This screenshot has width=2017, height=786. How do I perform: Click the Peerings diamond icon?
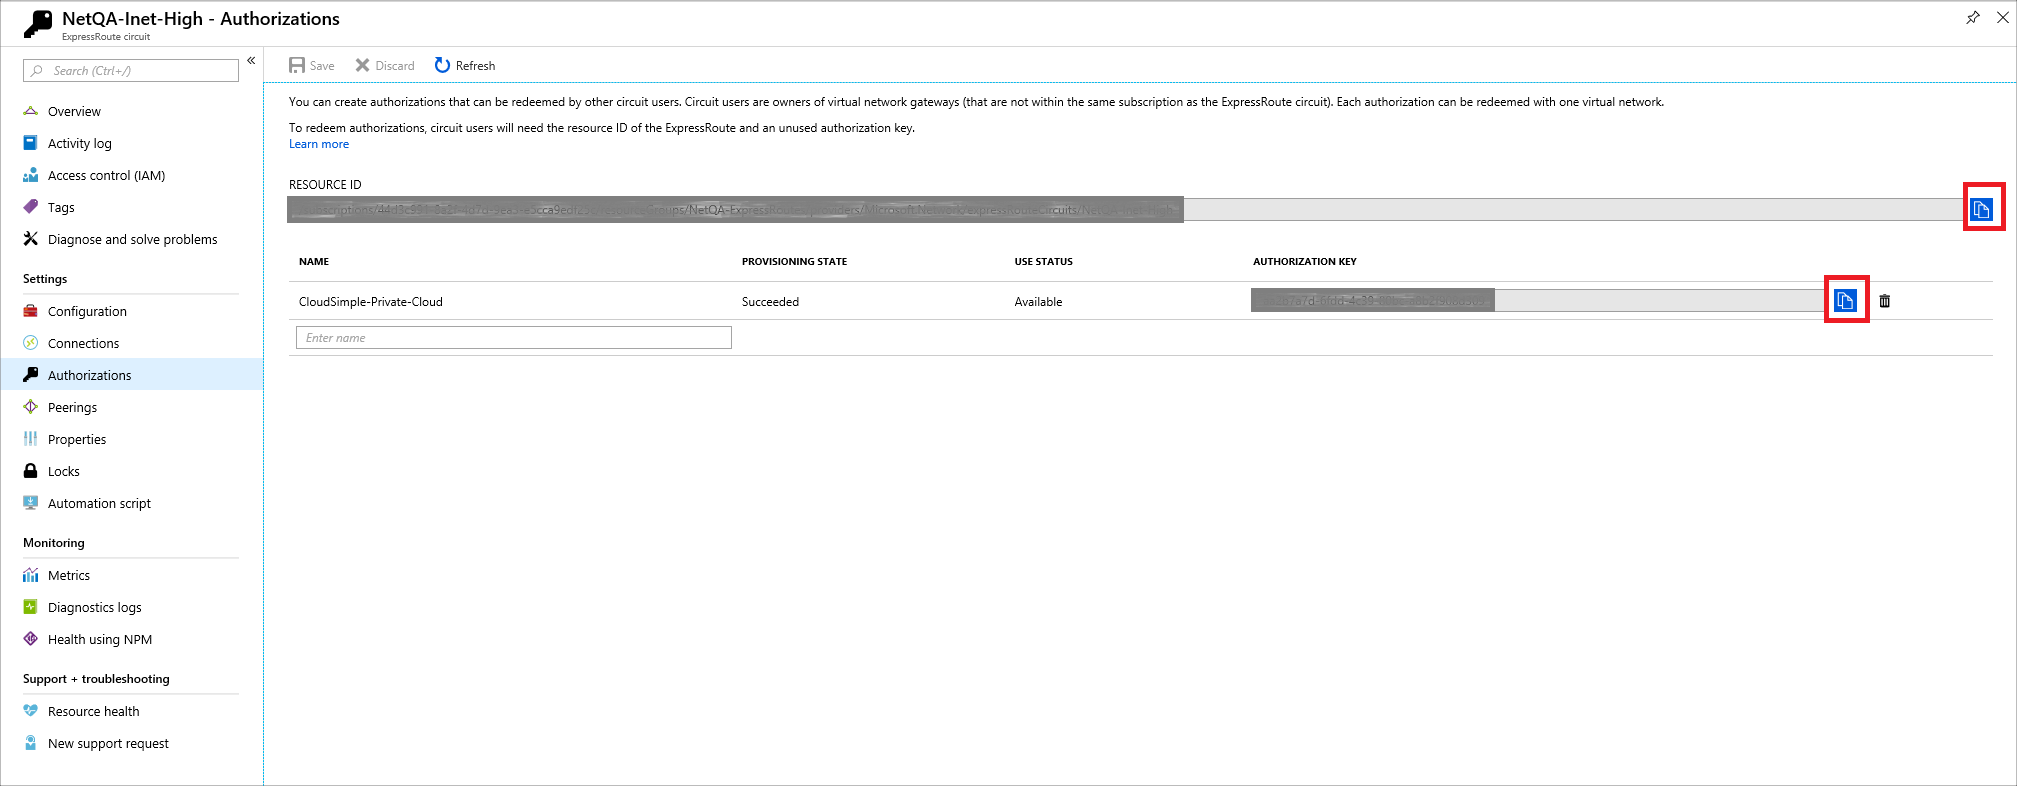(30, 407)
